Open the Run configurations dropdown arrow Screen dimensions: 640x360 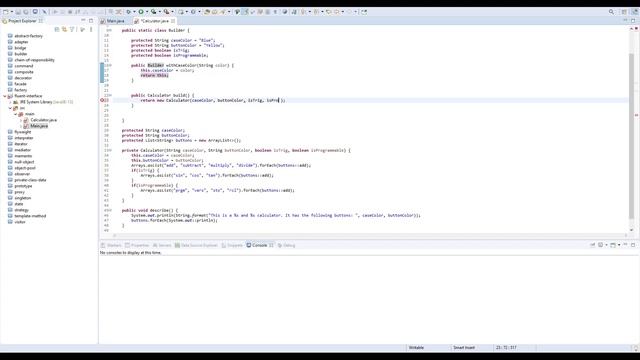147,12
